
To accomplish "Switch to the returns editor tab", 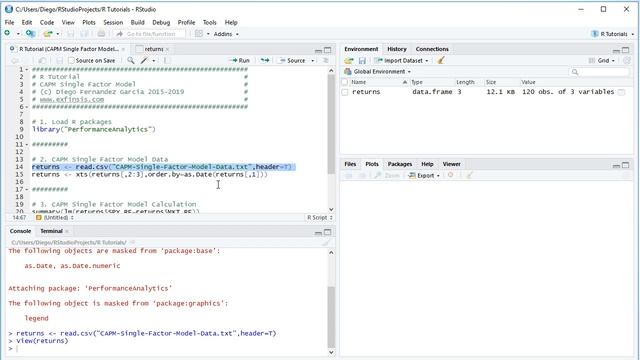I will click(154, 49).
